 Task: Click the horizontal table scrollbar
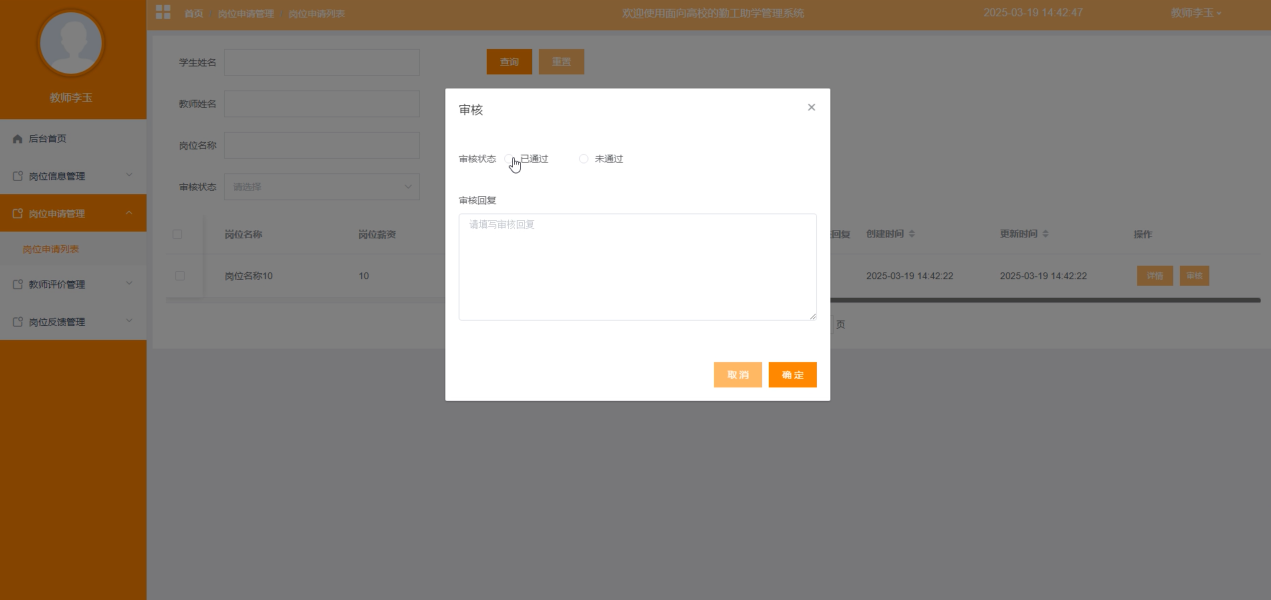713,300
